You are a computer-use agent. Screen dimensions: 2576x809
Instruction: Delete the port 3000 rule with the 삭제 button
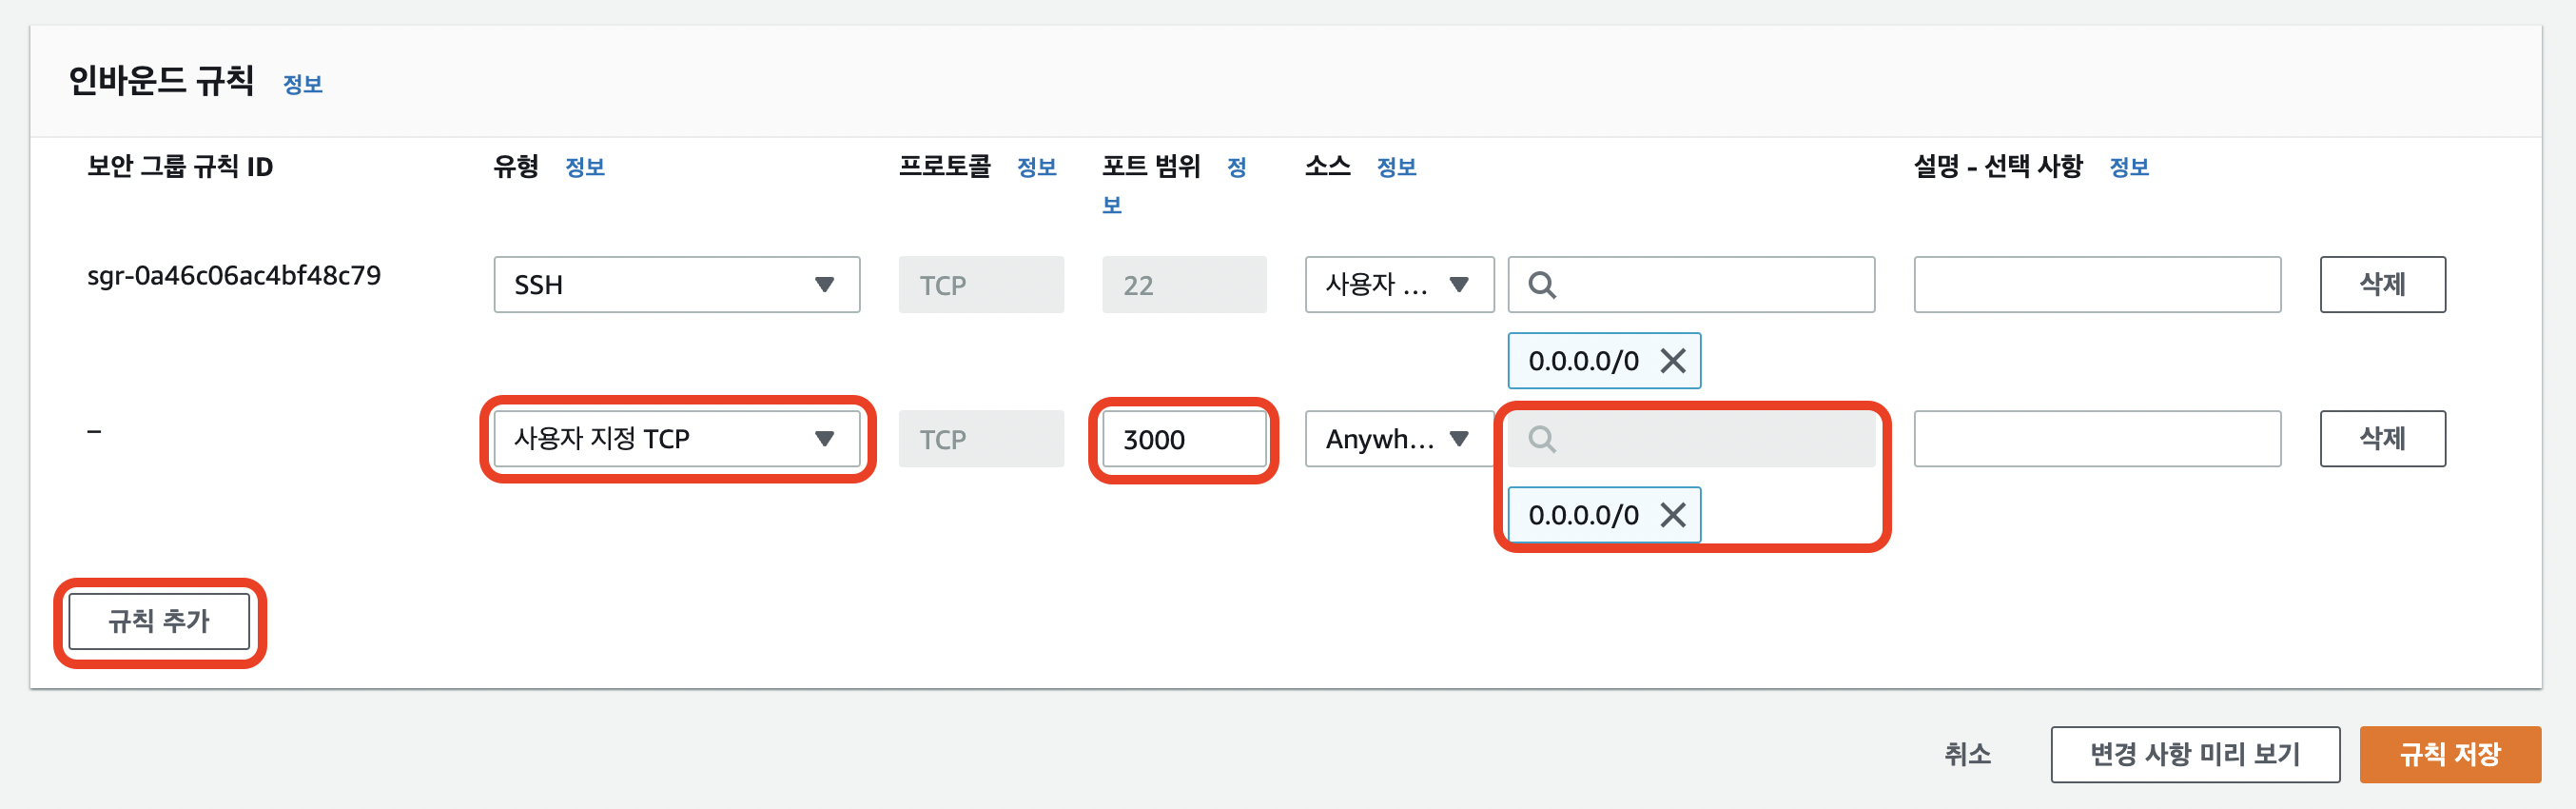pyautogui.click(x=2383, y=439)
